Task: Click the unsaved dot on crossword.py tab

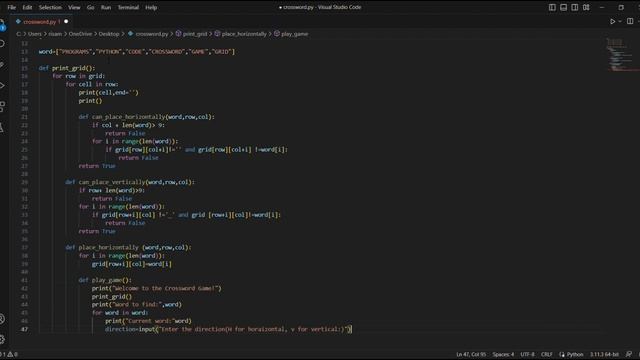Action: point(66,22)
